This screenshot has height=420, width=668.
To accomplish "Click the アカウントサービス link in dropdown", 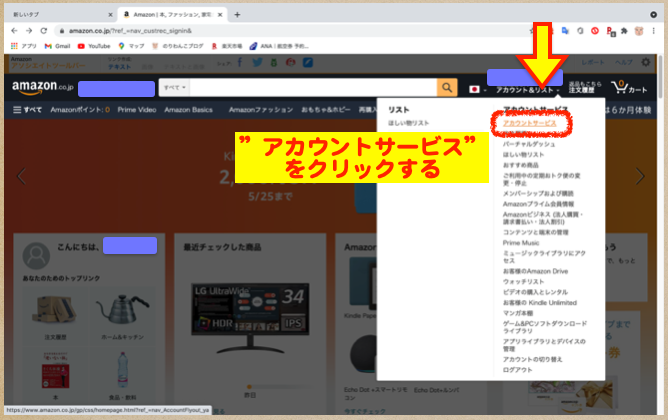I will pyautogui.click(x=530, y=123).
